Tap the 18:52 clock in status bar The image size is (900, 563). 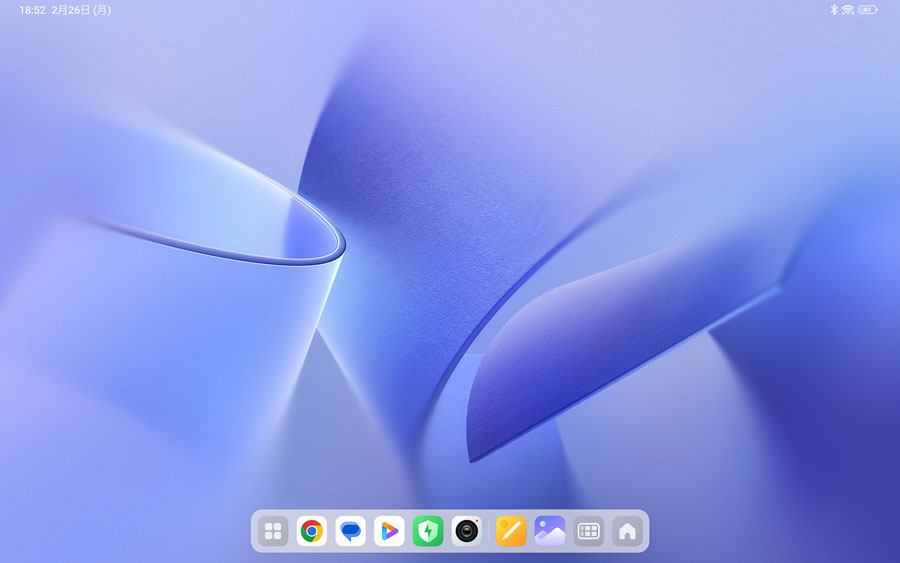(31, 10)
